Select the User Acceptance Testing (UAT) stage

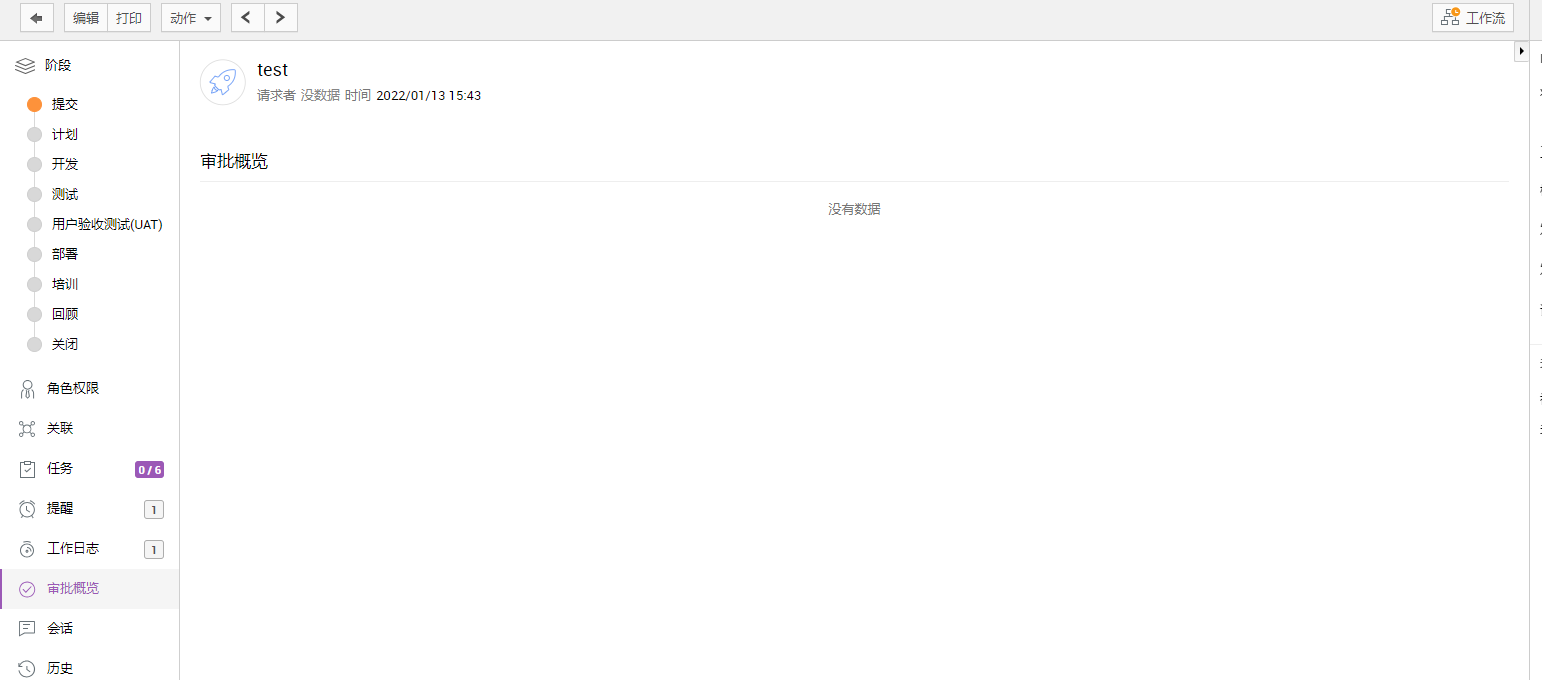[106, 224]
